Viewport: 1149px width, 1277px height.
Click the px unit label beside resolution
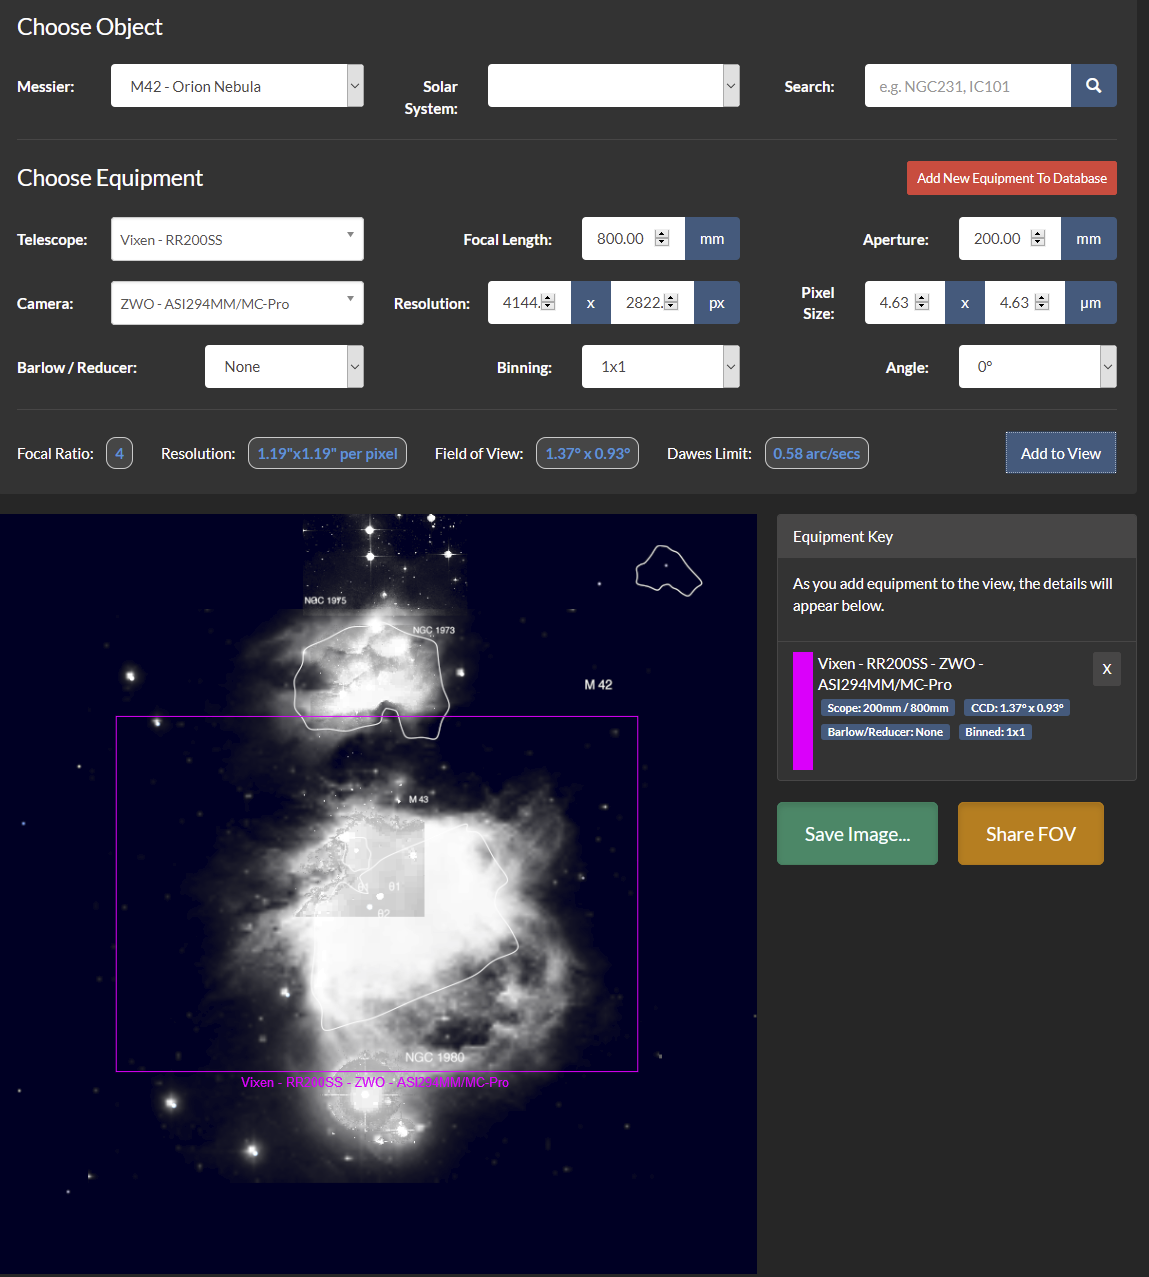pyautogui.click(x=717, y=303)
